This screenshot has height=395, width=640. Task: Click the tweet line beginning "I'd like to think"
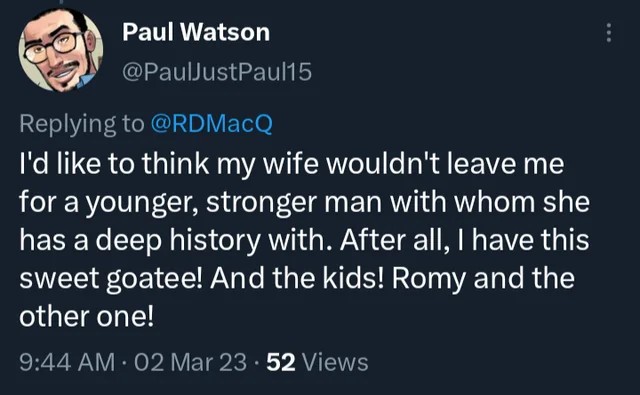[x=292, y=164]
